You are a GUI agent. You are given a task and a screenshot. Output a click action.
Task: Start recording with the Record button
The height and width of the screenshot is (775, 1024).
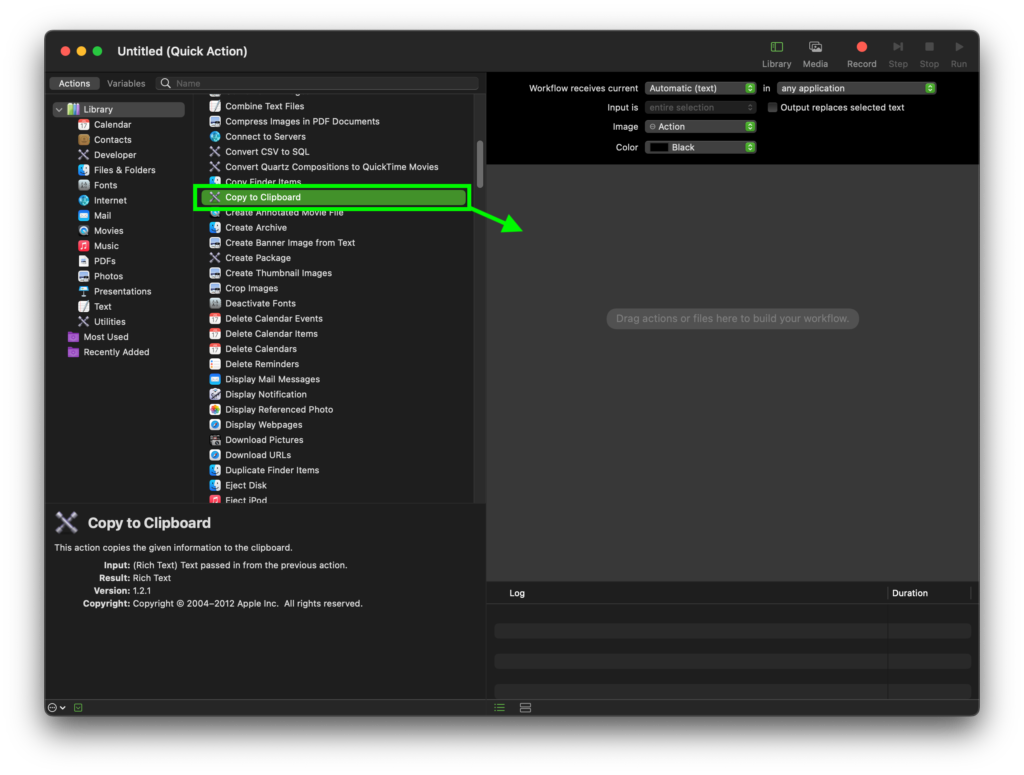tap(861, 47)
